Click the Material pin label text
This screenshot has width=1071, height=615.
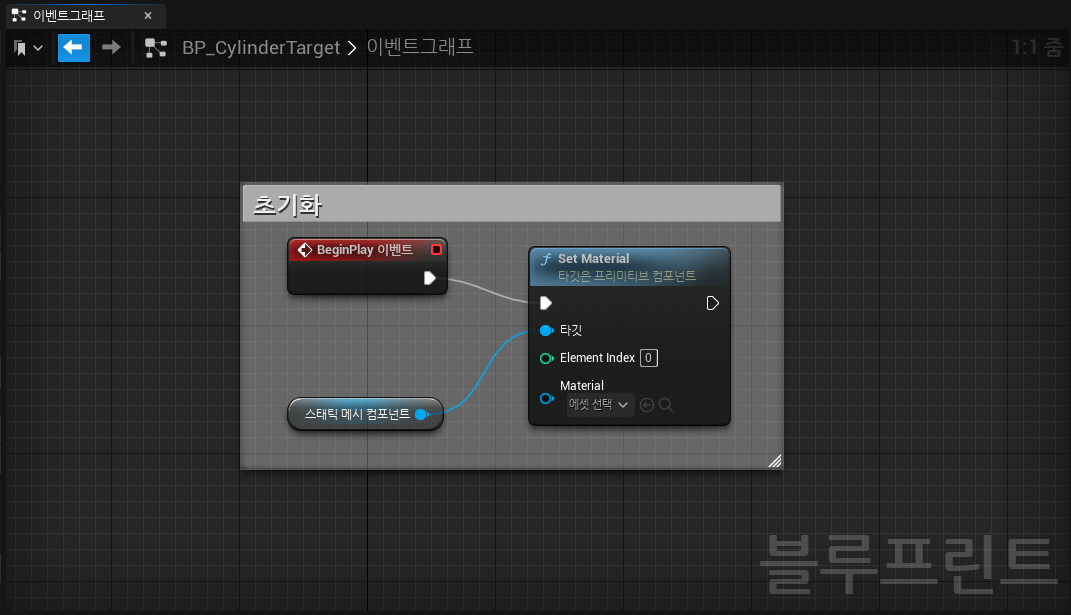[582, 385]
